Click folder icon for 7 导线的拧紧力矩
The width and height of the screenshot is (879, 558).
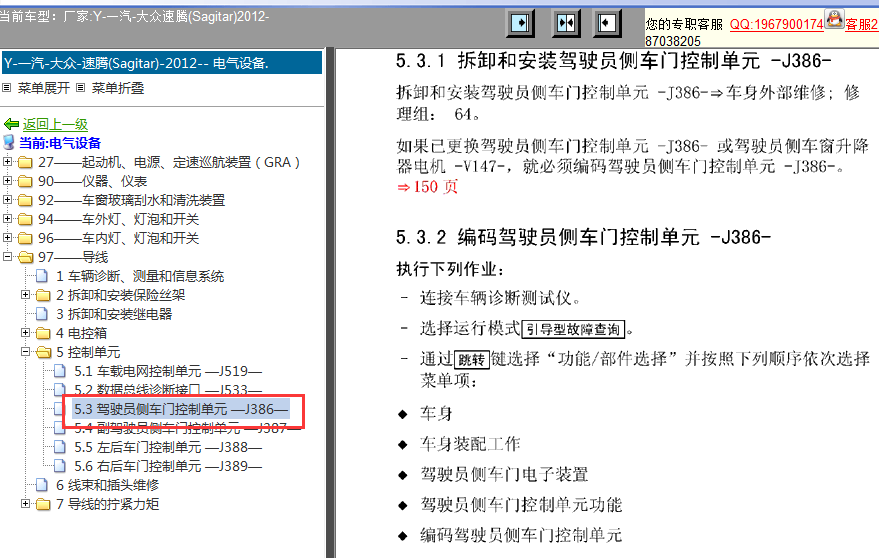point(43,504)
